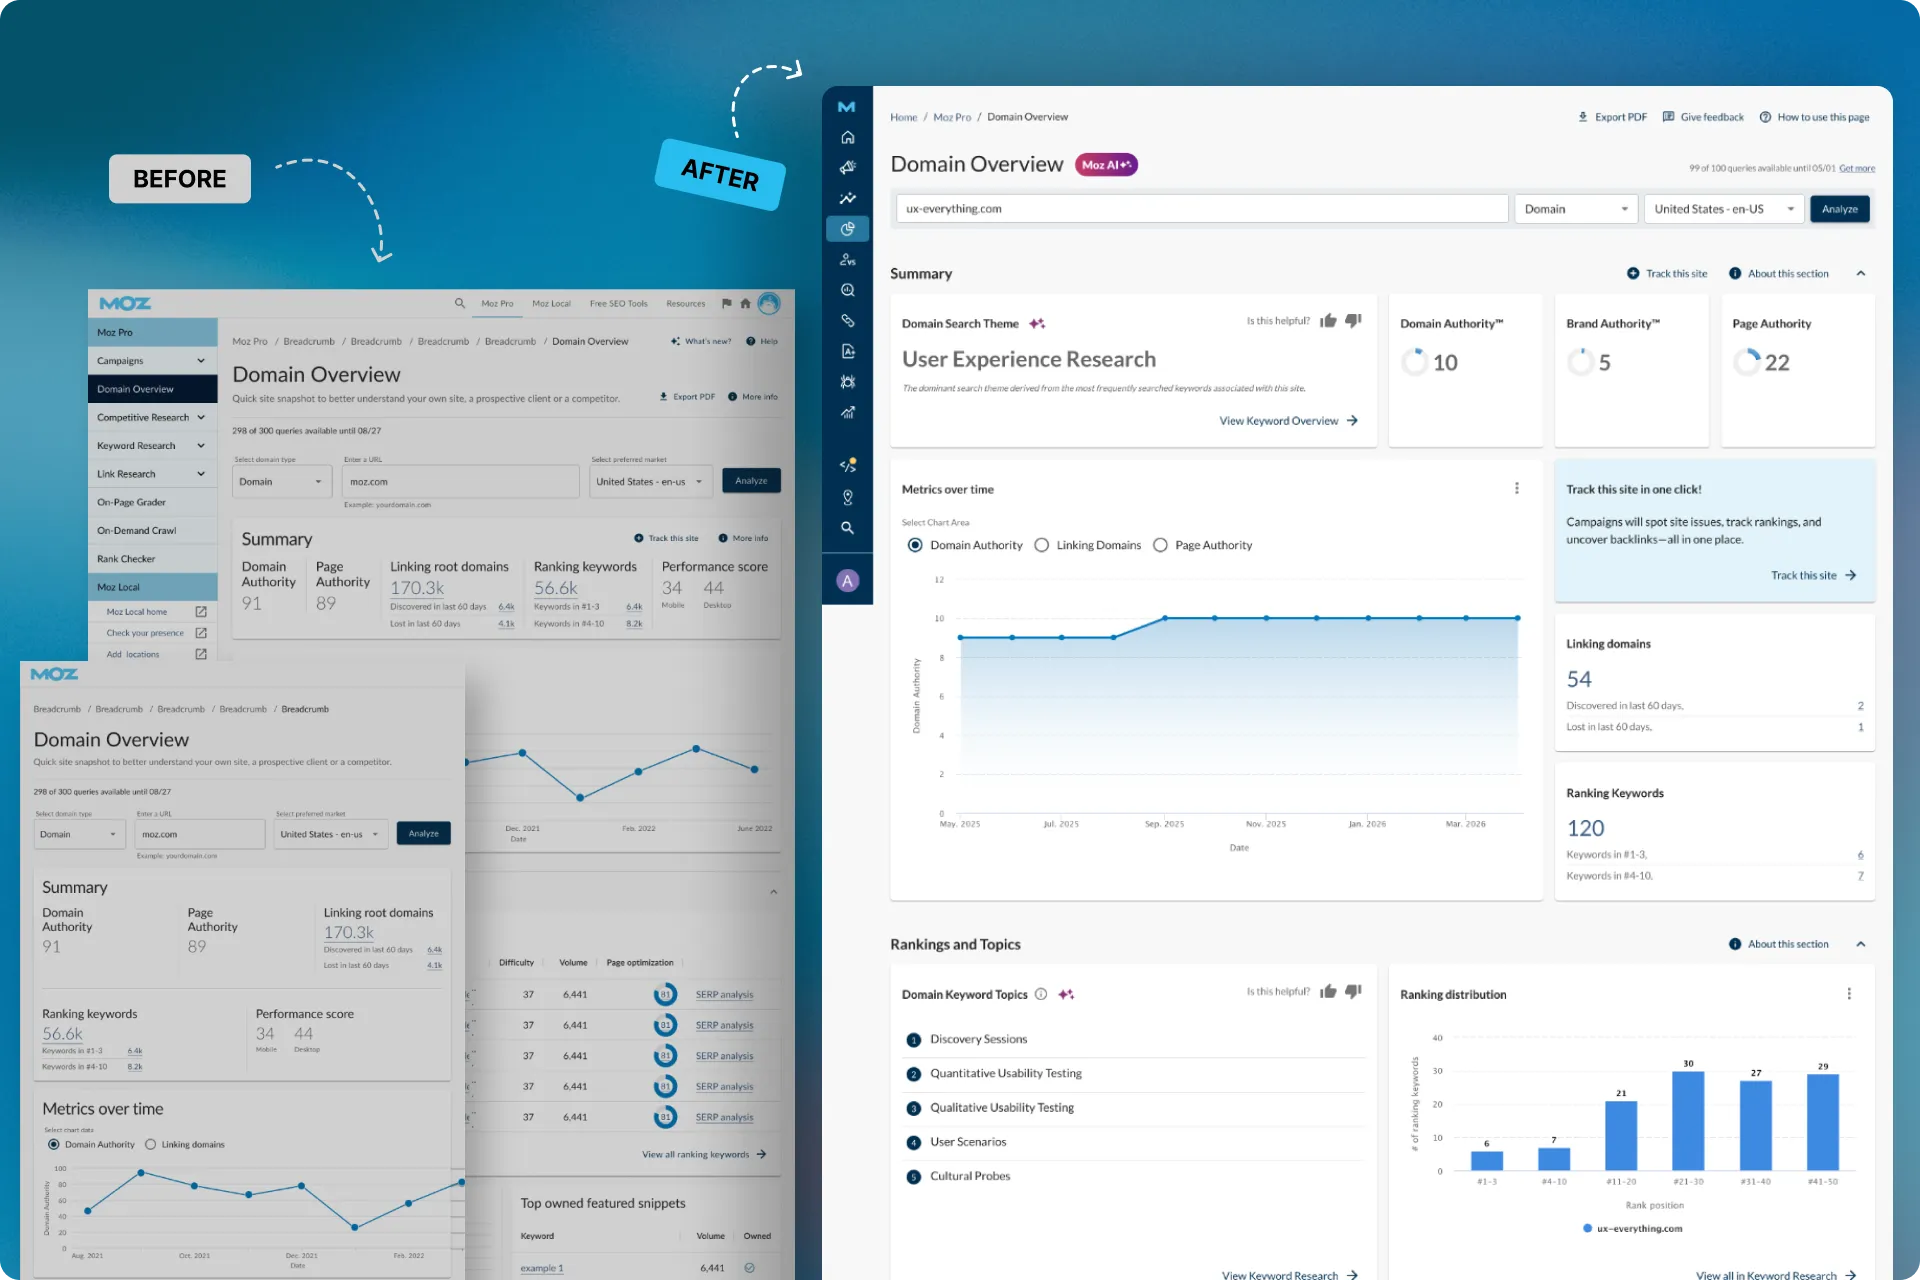The width and height of the screenshot is (1920, 1280).
Task: Give thumbs down on Domain Keyword Topics card
Action: [x=1353, y=992]
